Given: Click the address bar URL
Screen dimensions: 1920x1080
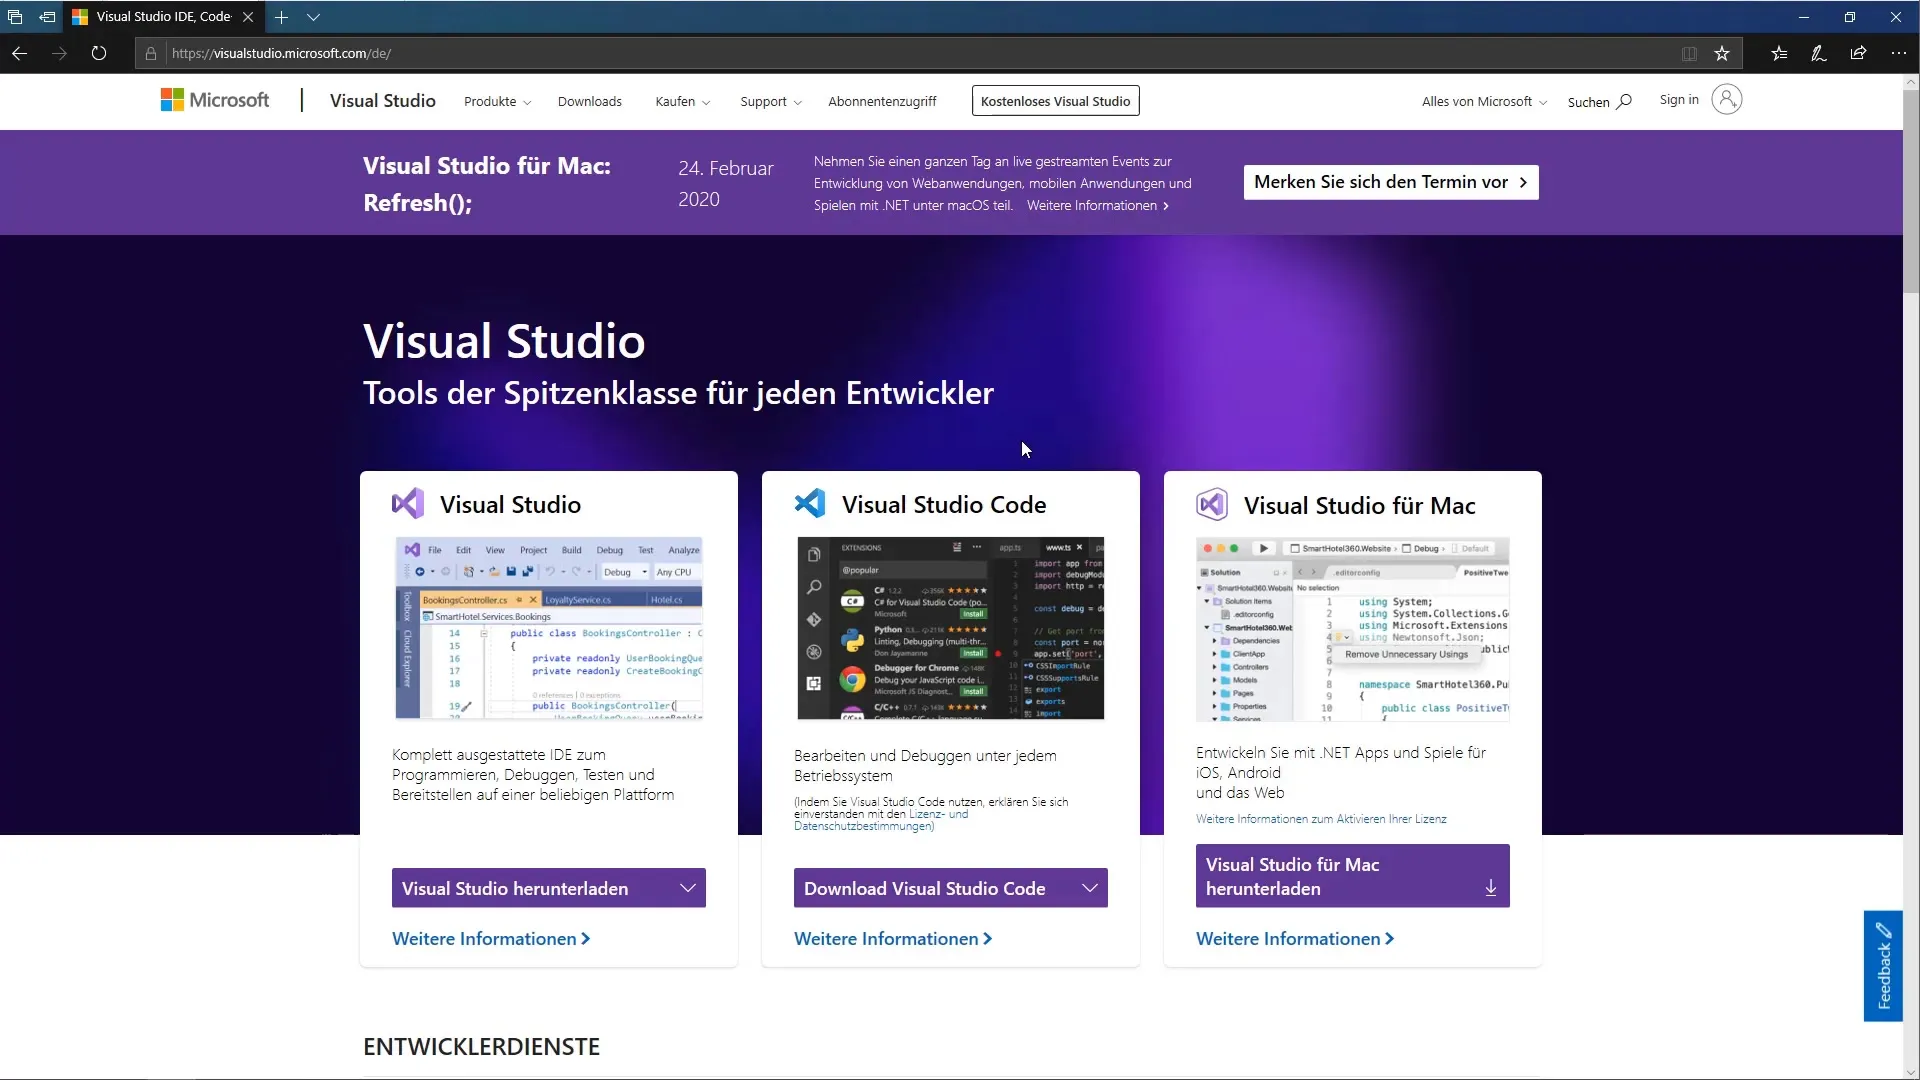Looking at the screenshot, I should (x=281, y=54).
